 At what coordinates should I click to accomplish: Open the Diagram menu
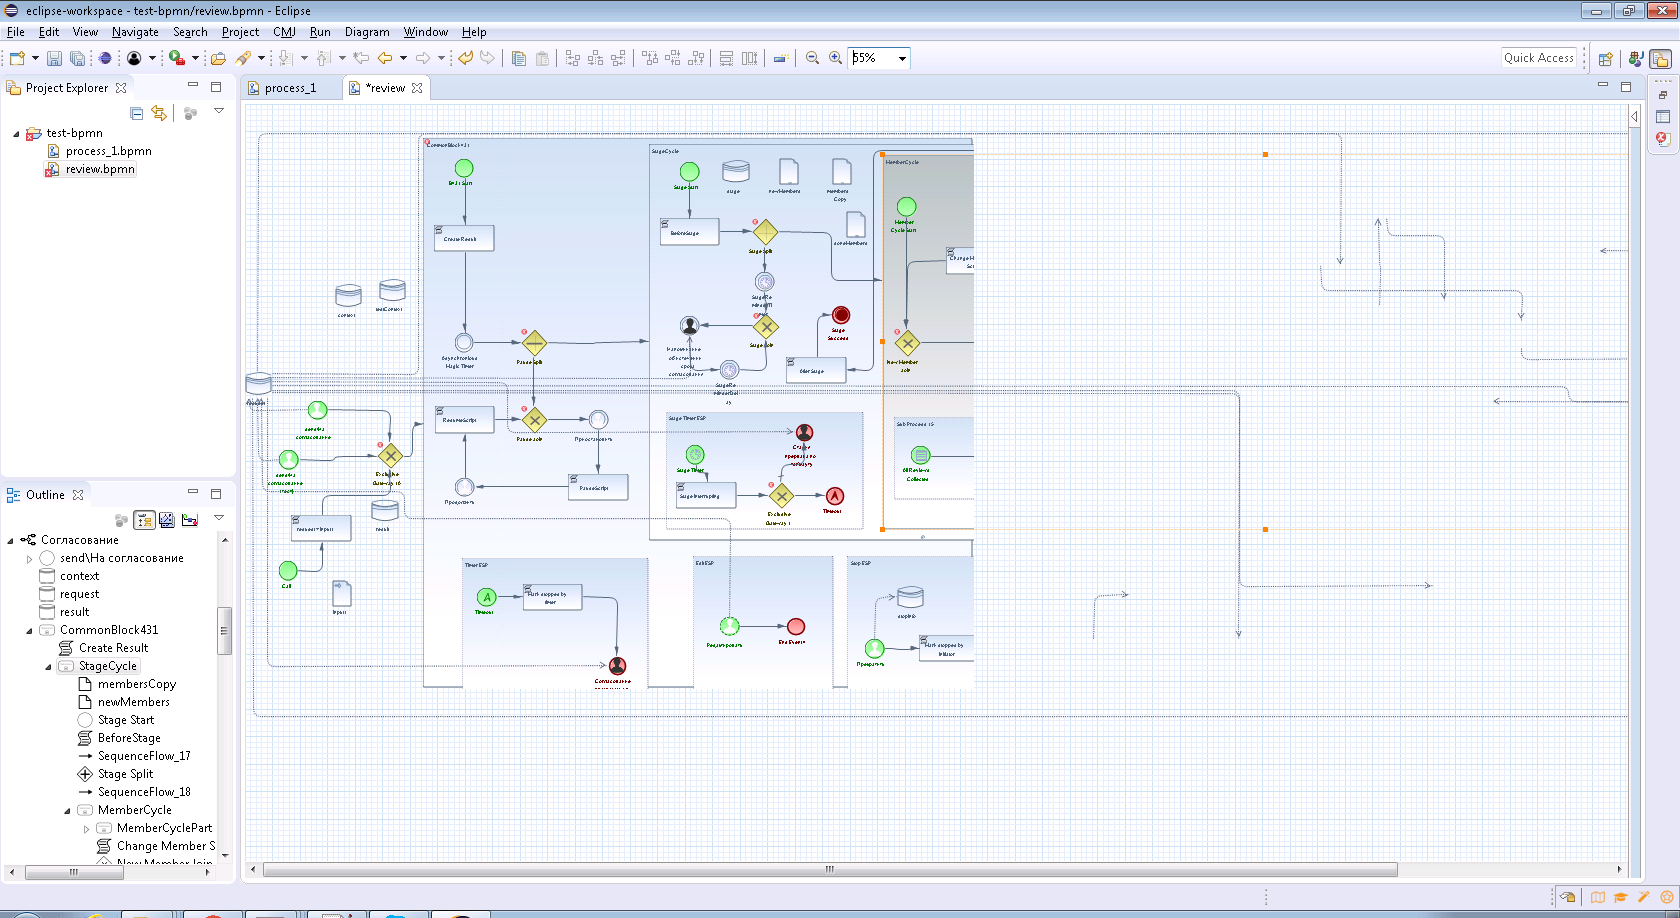[367, 32]
